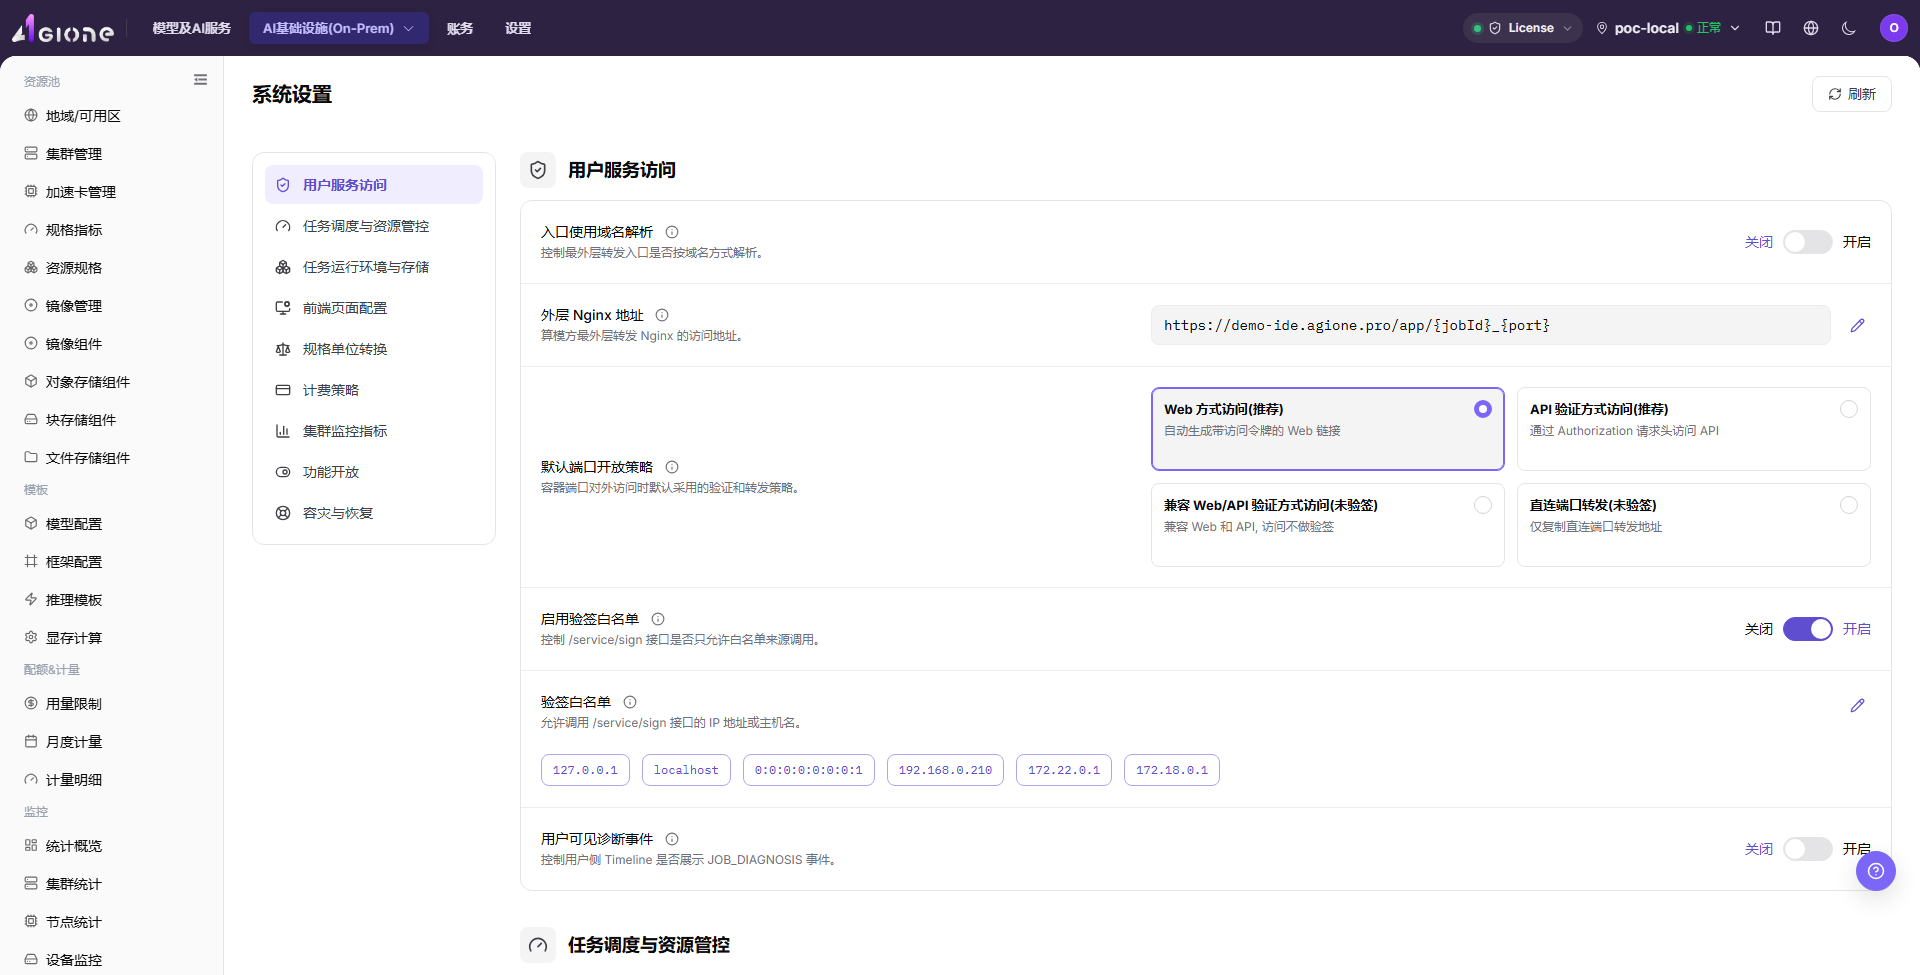Click the 刷新 refresh button
Viewport: 1920px width, 975px height.
1852,94
